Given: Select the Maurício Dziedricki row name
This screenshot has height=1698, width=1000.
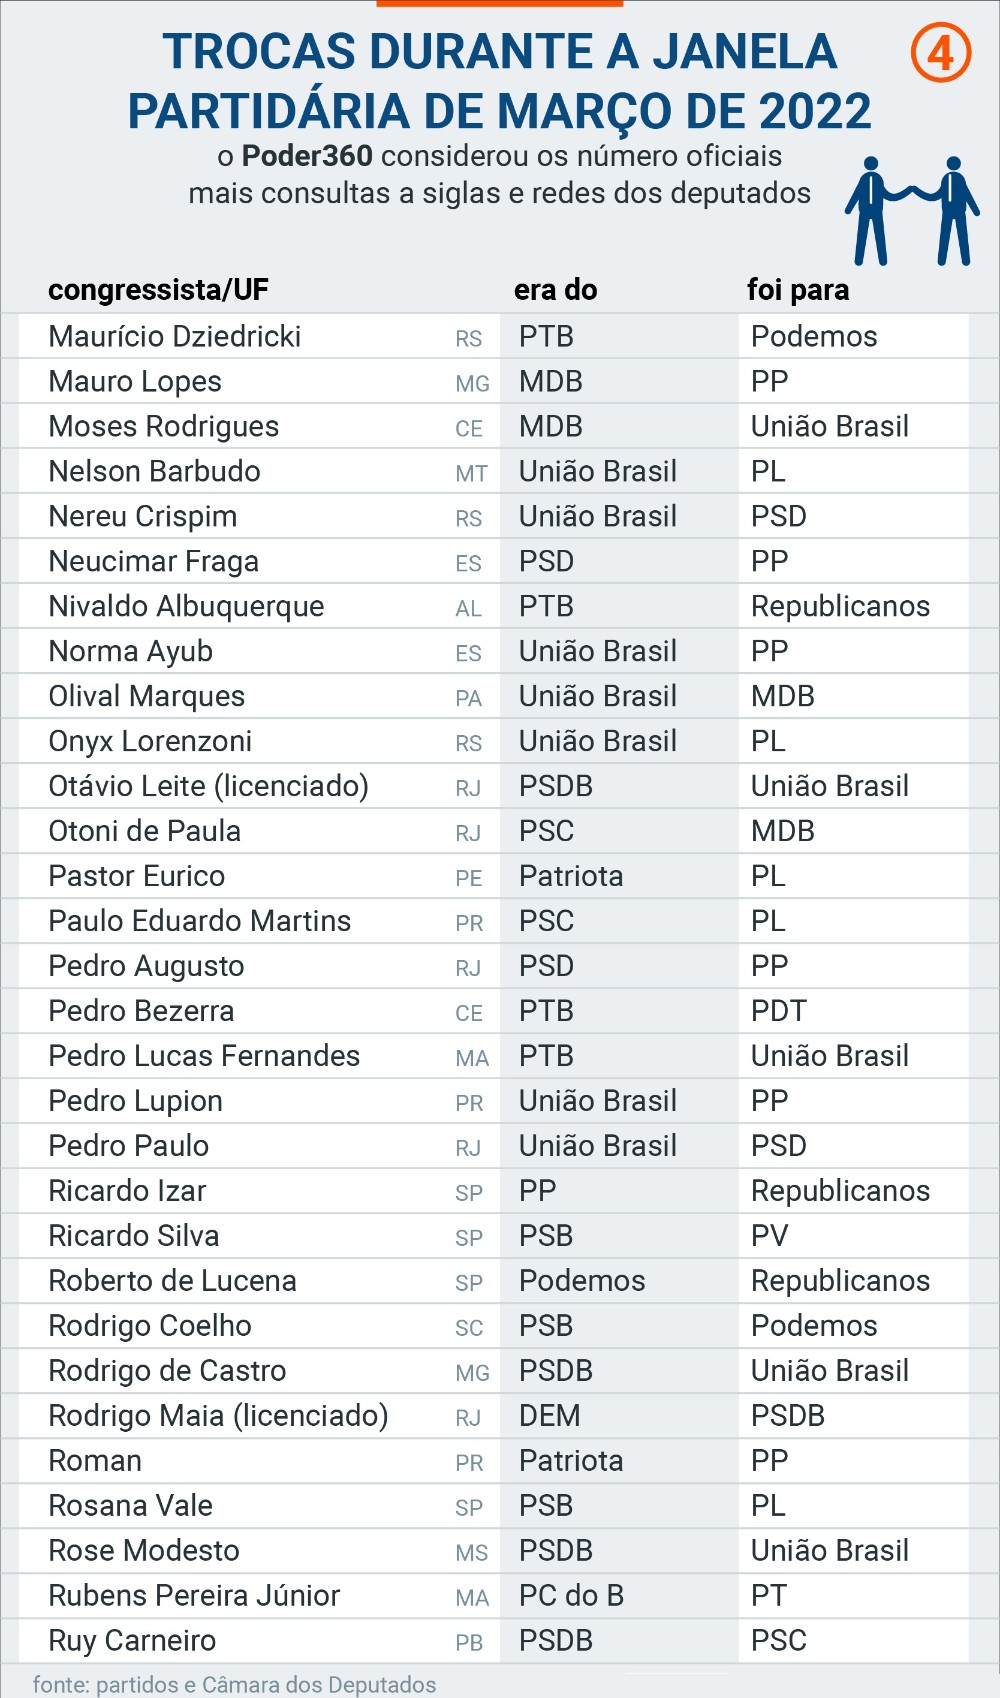Looking at the screenshot, I should coord(175,336).
